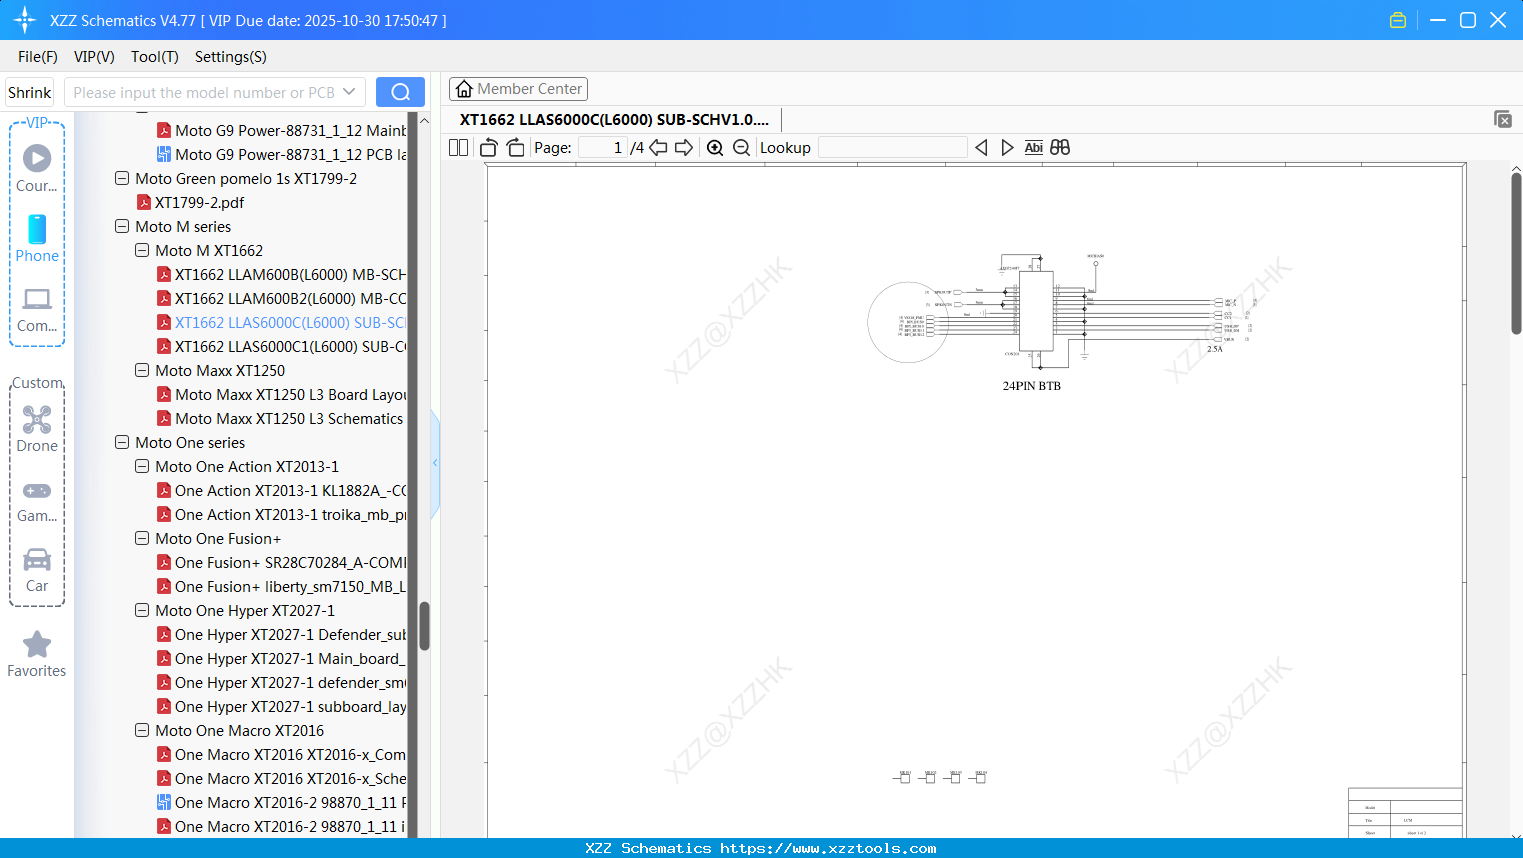Click the document viewer vertical scrollbar thumb
Screen dimensions: 1523x858
tap(1516, 253)
